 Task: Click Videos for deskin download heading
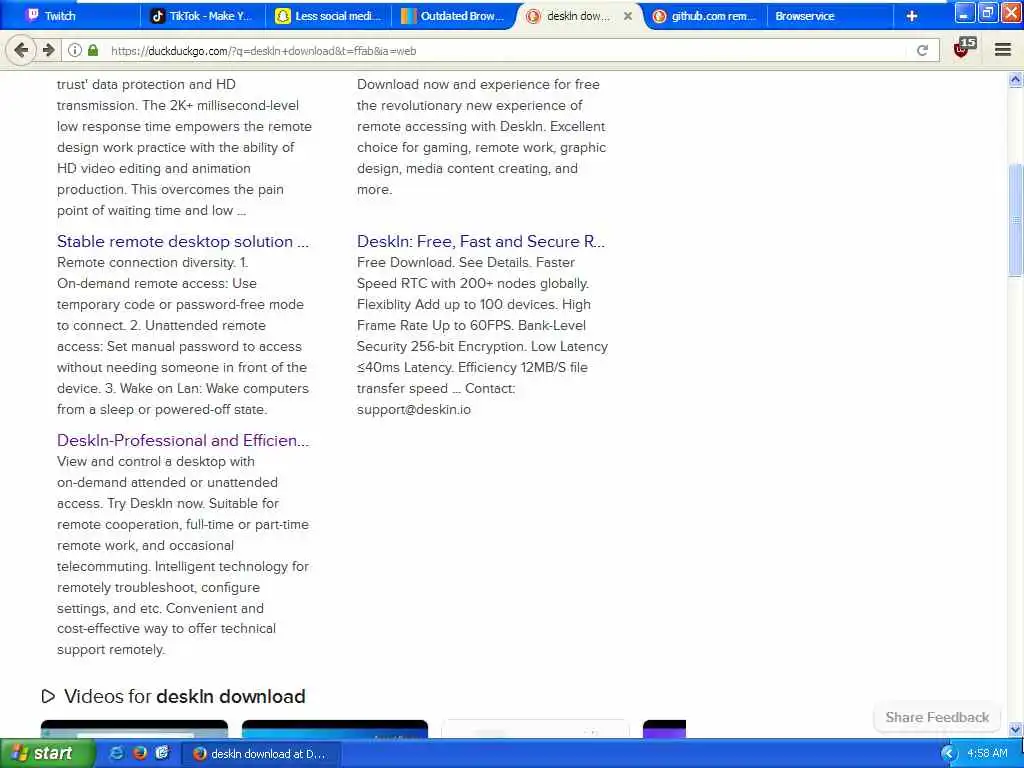184,696
